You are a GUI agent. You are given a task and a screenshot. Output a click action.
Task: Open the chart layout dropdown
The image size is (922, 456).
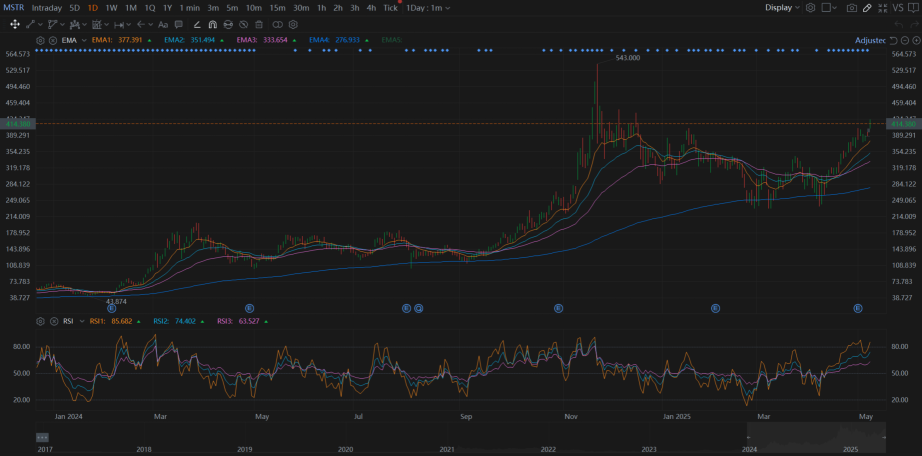829,8
